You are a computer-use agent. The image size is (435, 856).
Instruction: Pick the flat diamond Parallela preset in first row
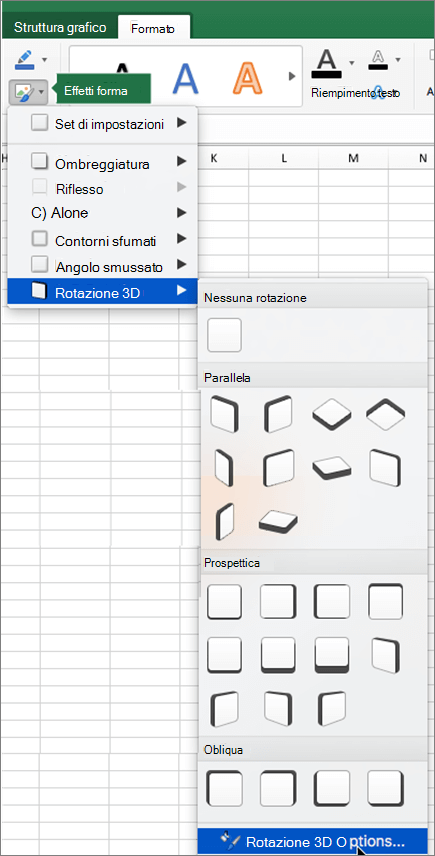[332, 414]
